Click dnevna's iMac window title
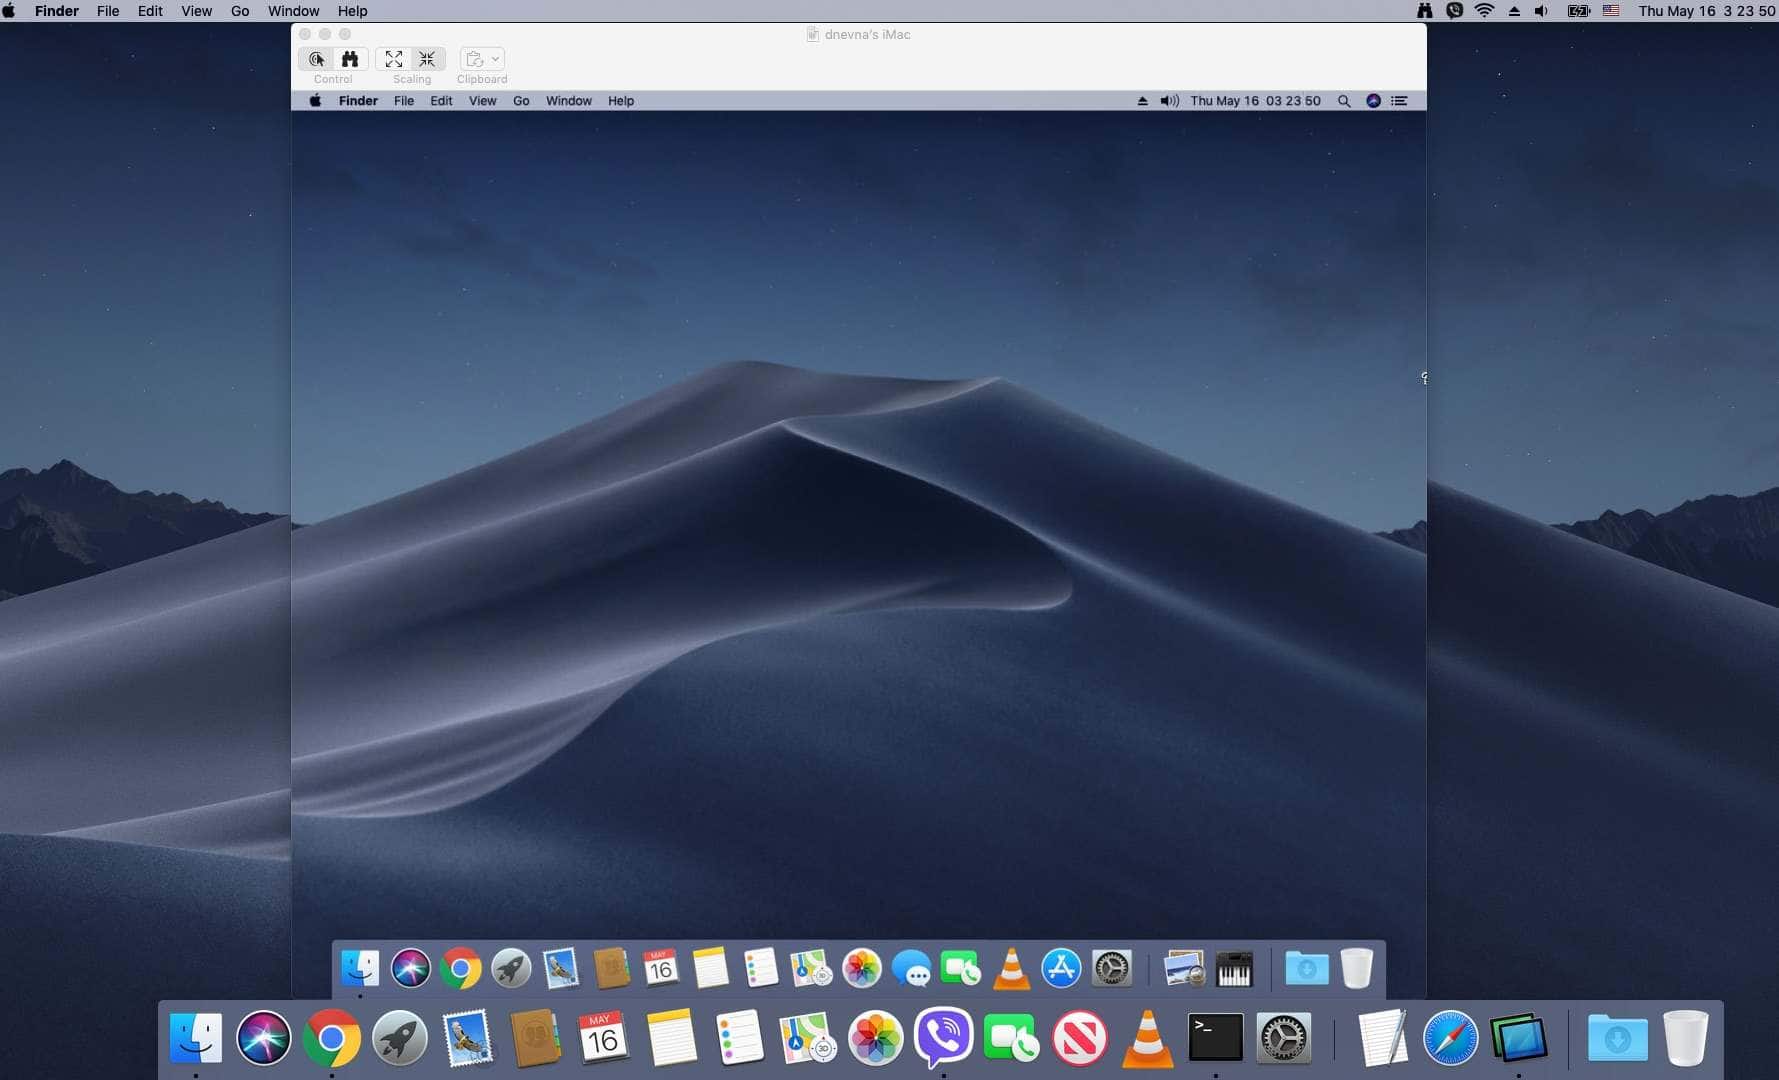Image resolution: width=1779 pixels, height=1080 pixels. pyautogui.click(x=867, y=34)
